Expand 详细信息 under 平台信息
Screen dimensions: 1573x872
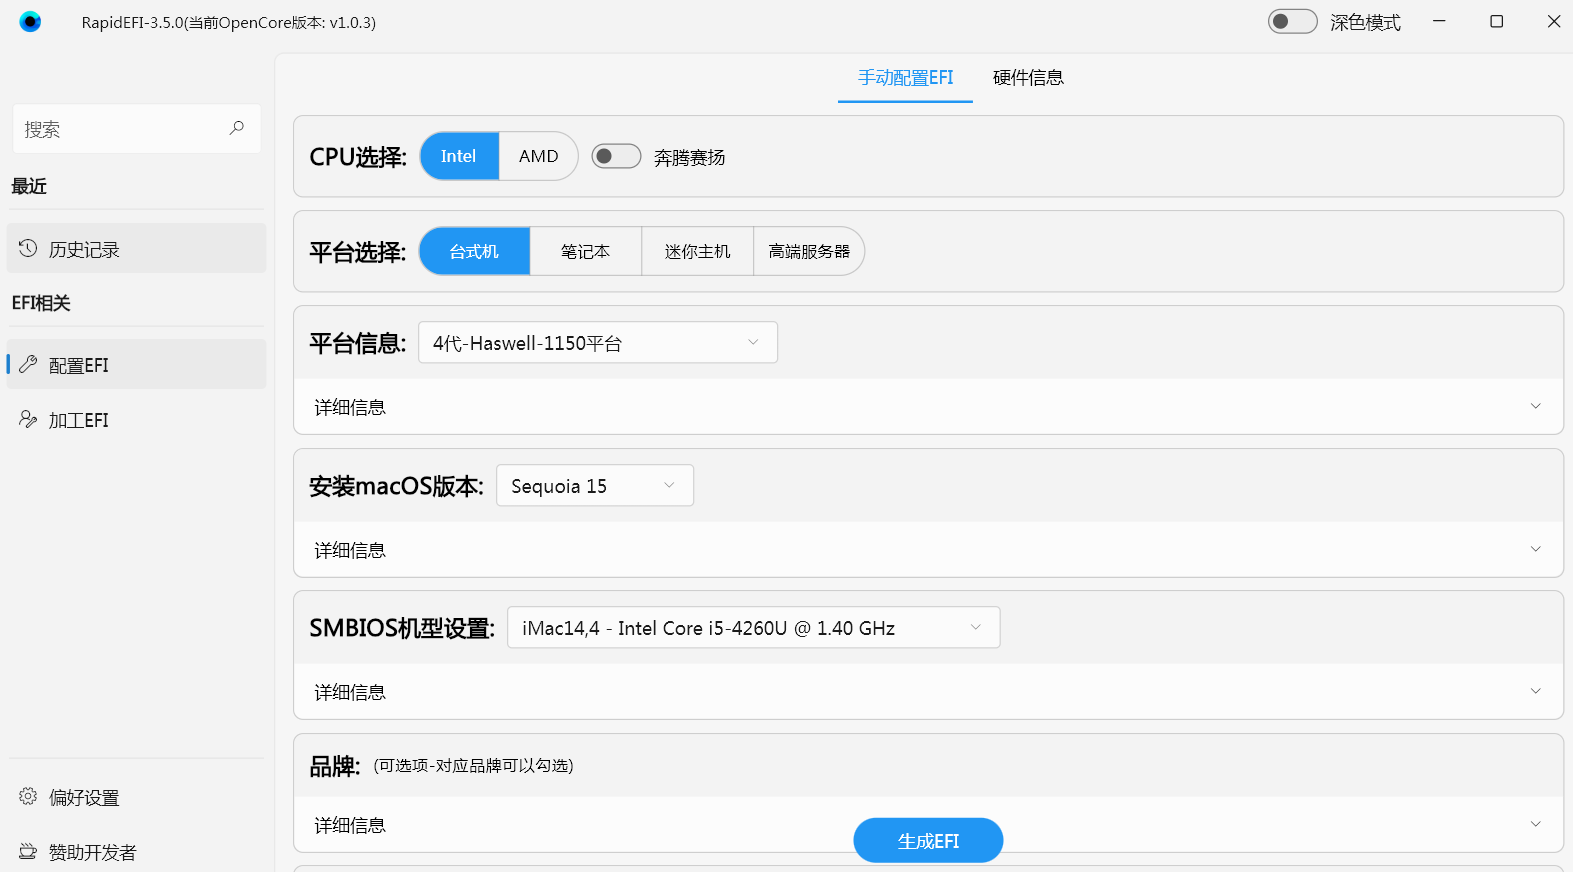click(x=928, y=407)
